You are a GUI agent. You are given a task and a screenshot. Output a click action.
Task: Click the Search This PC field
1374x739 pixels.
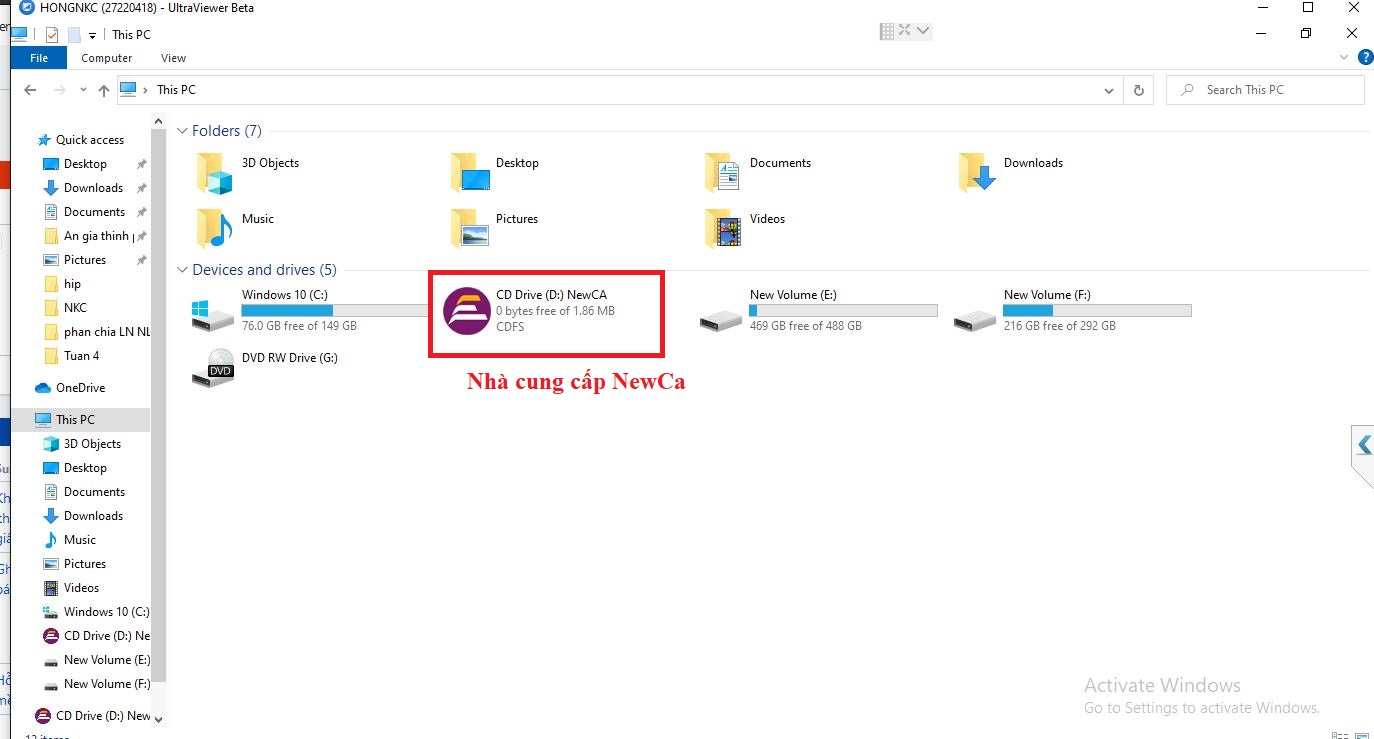(1265, 90)
